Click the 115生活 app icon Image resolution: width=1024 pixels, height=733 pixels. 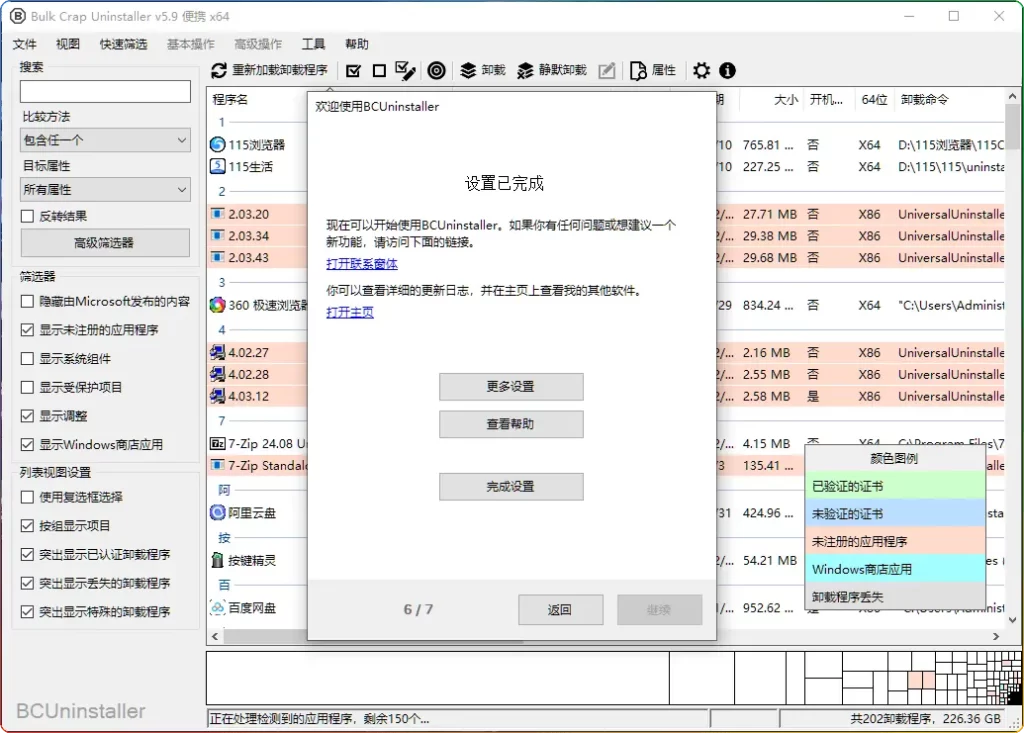point(217,166)
